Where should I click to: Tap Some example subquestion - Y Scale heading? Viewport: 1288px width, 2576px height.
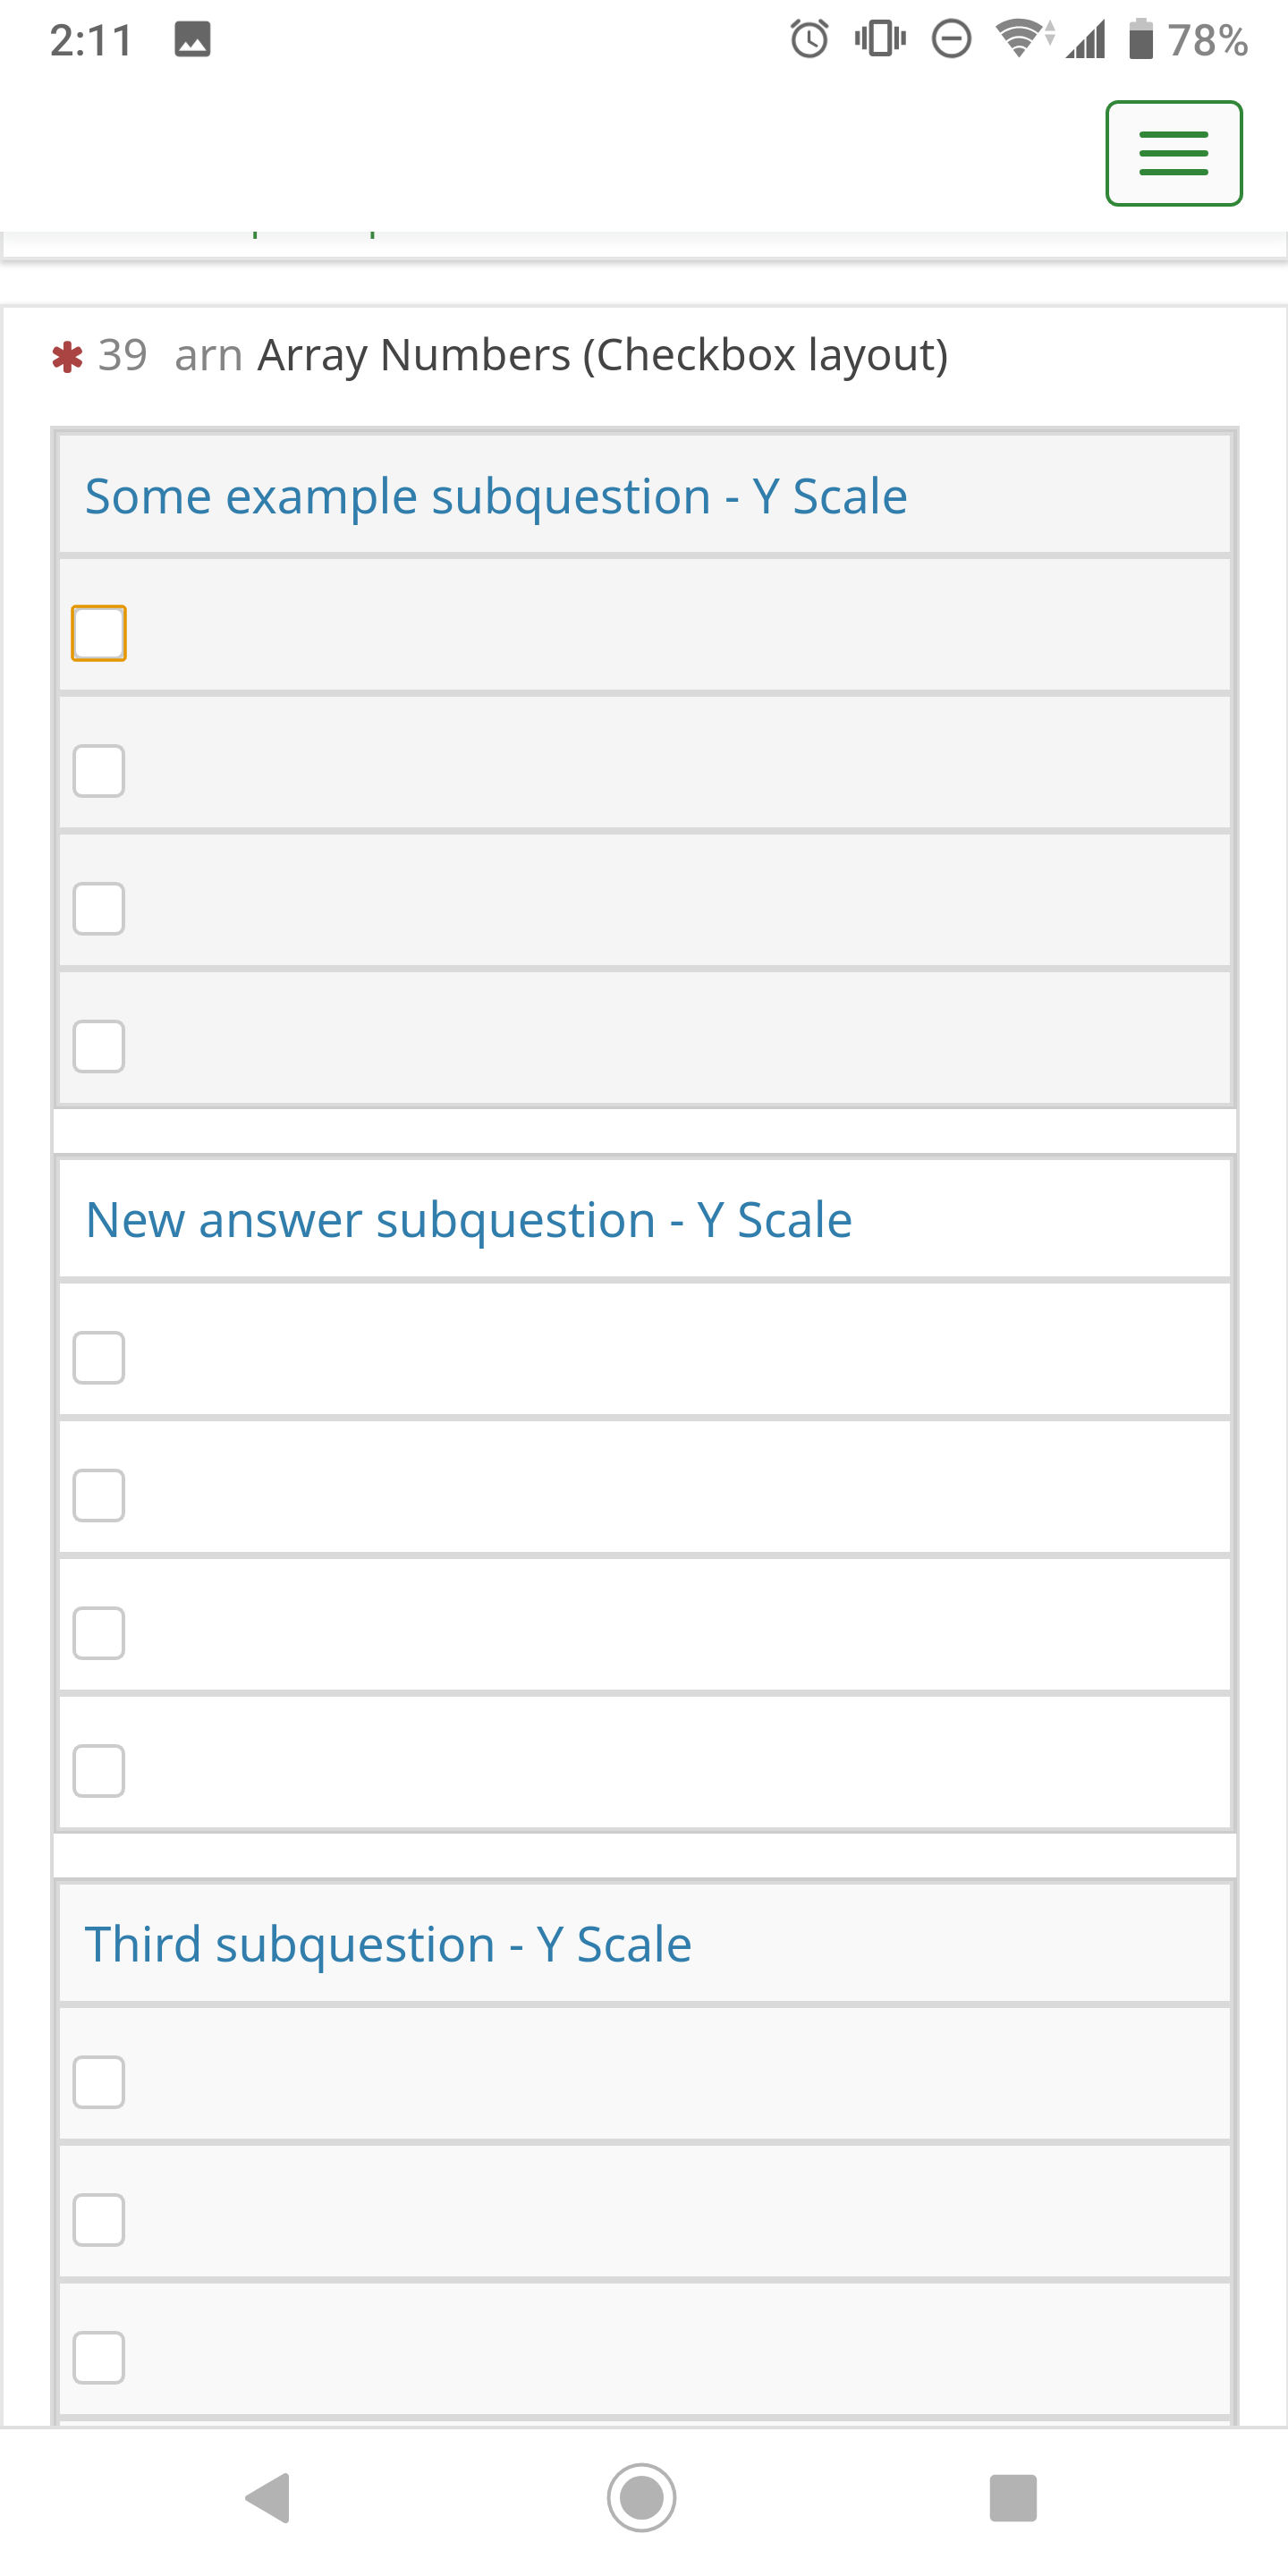pyautogui.click(x=496, y=497)
